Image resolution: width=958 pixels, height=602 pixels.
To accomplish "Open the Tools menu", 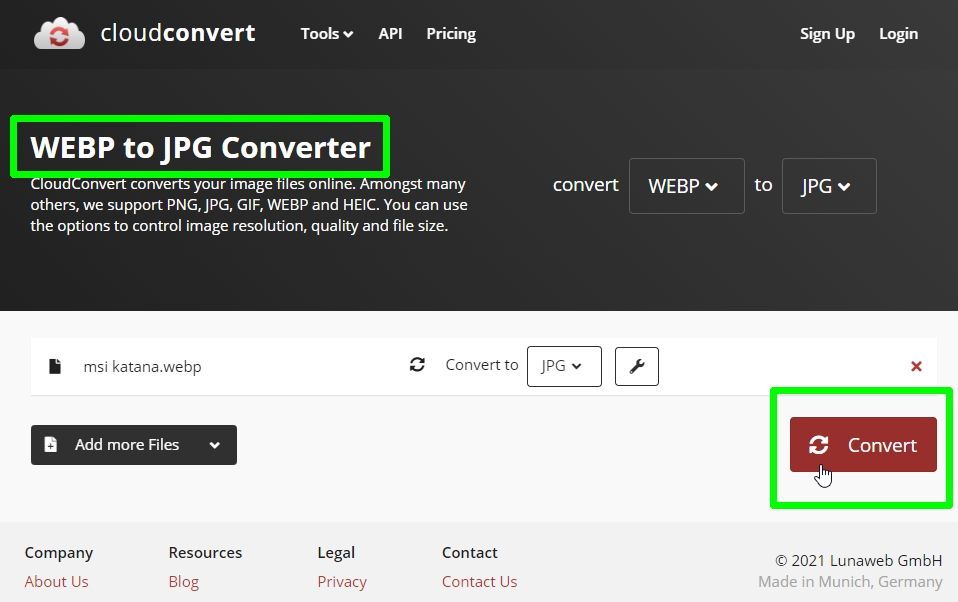I will pos(320,33).
